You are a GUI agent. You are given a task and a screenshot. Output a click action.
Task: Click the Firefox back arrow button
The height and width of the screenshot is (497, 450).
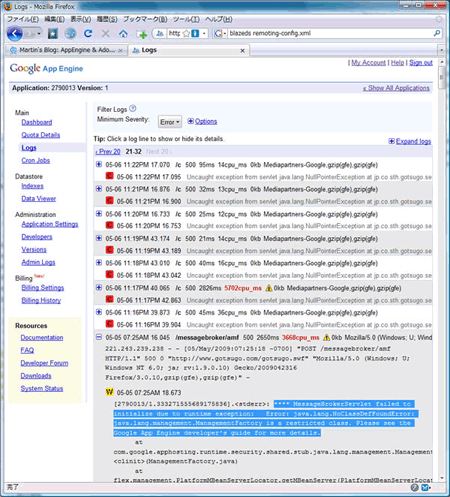(x=15, y=33)
